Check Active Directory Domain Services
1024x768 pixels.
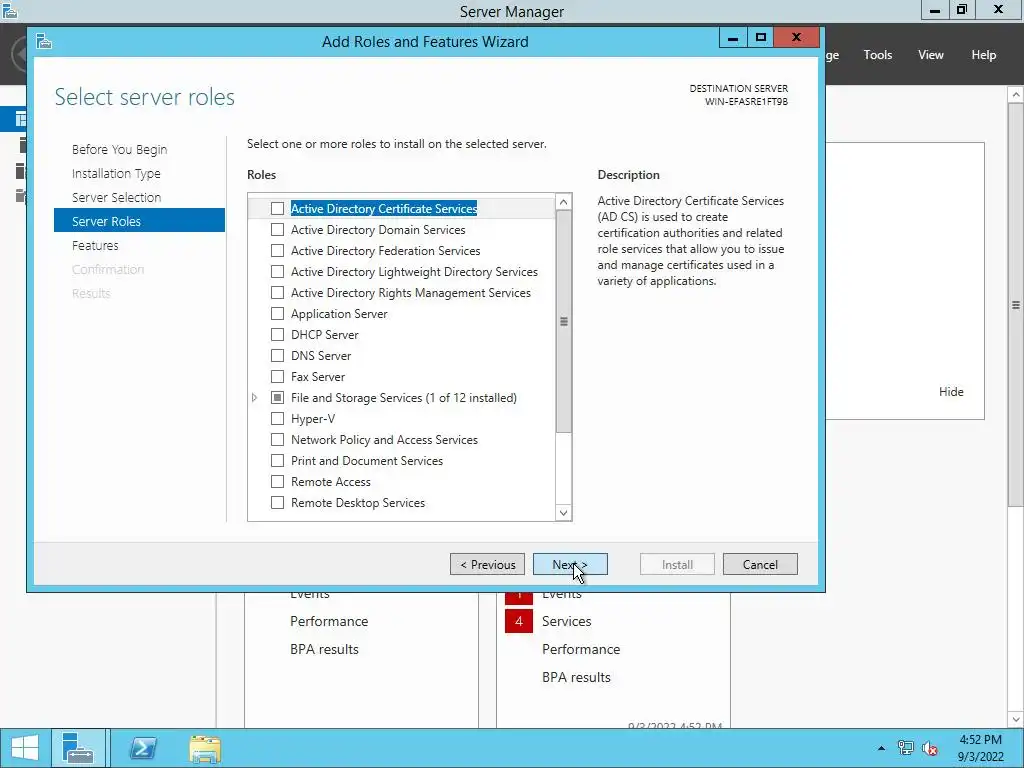point(278,229)
